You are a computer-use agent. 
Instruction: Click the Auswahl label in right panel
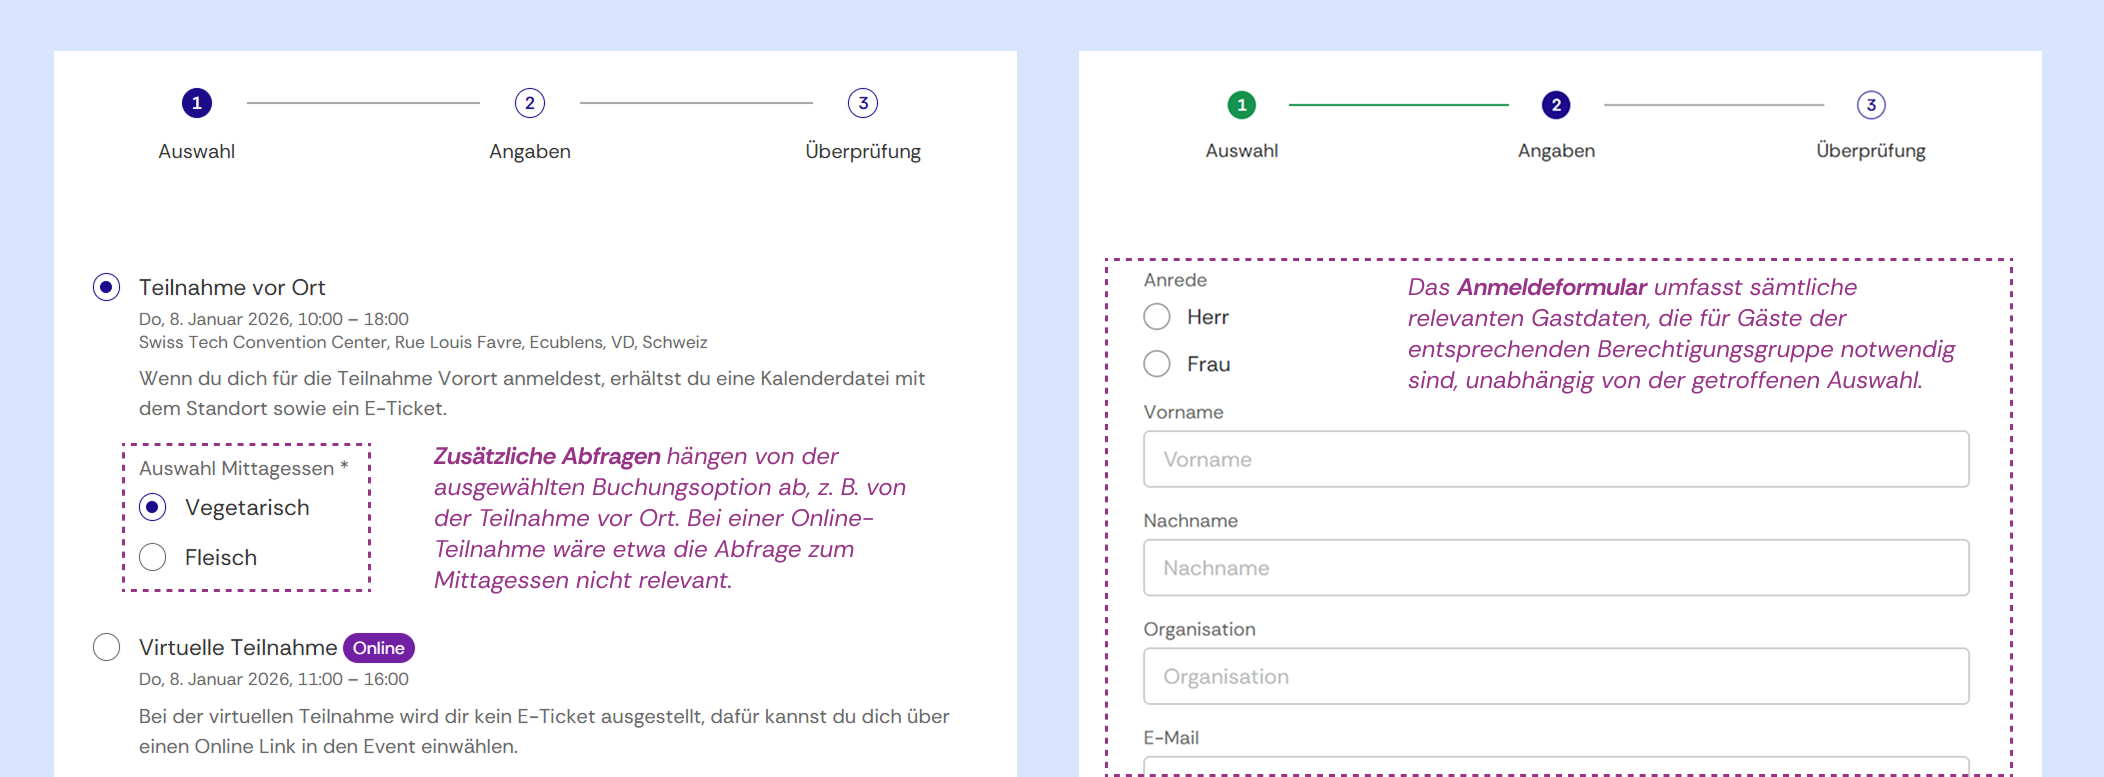coord(1242,150)
